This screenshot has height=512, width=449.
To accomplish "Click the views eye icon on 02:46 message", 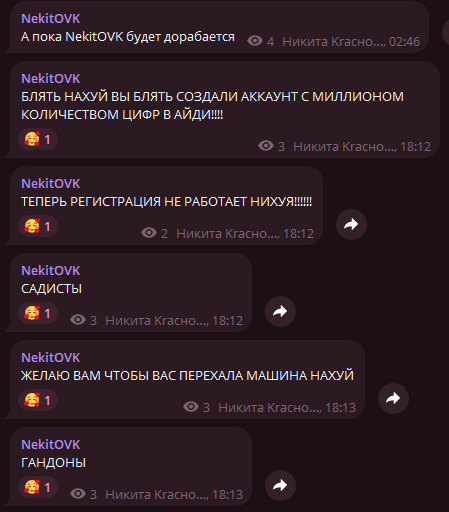I will pos(255,41).
